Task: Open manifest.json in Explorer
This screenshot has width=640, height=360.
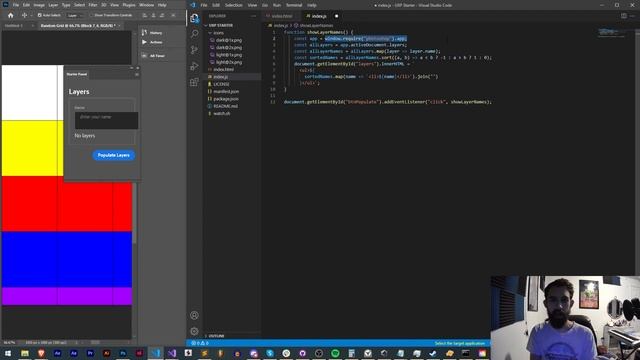Action: pyautogui.click(x=226, y=91)
